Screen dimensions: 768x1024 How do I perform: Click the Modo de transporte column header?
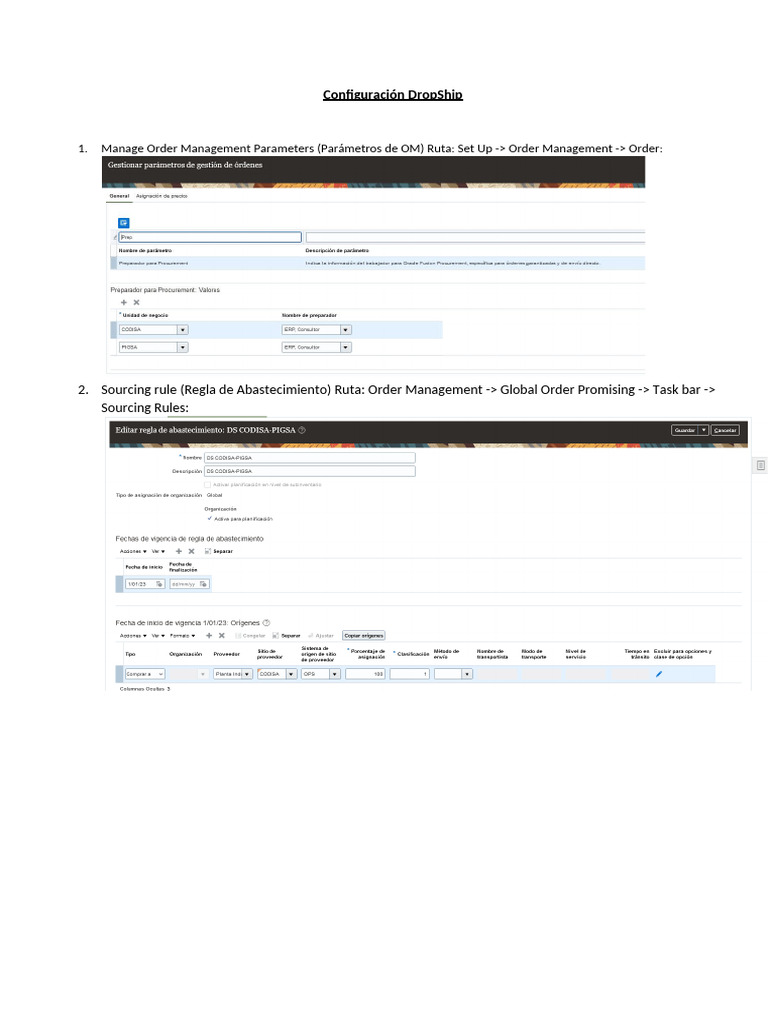pos(534,654)
